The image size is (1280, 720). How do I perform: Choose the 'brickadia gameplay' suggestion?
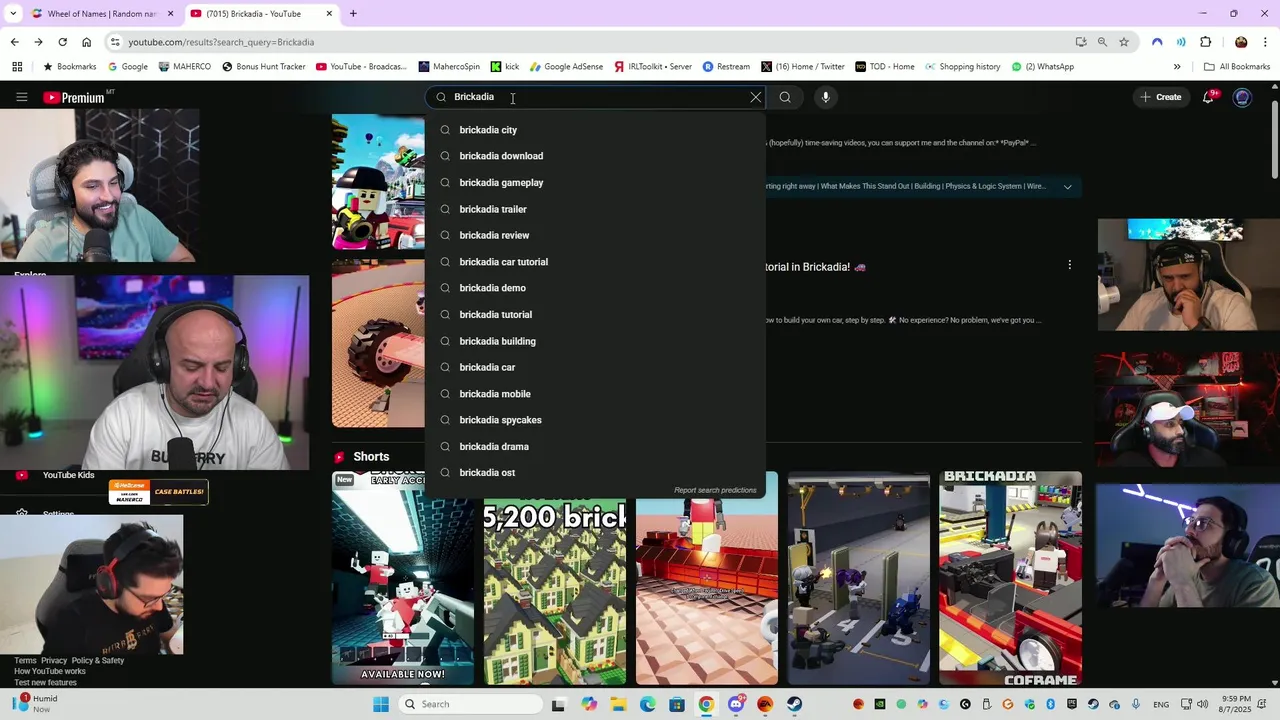[595, 183]
